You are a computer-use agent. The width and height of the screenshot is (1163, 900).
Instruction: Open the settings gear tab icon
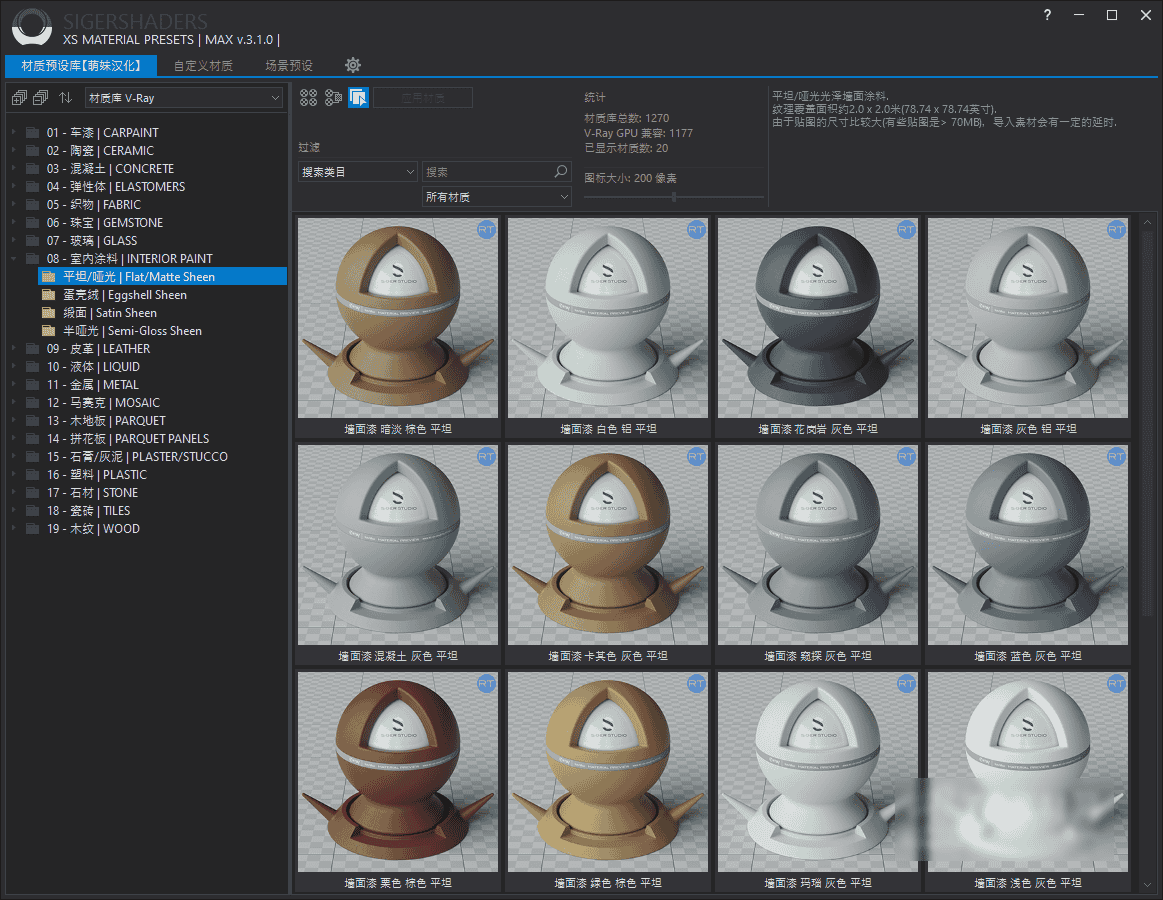(353, 65)
